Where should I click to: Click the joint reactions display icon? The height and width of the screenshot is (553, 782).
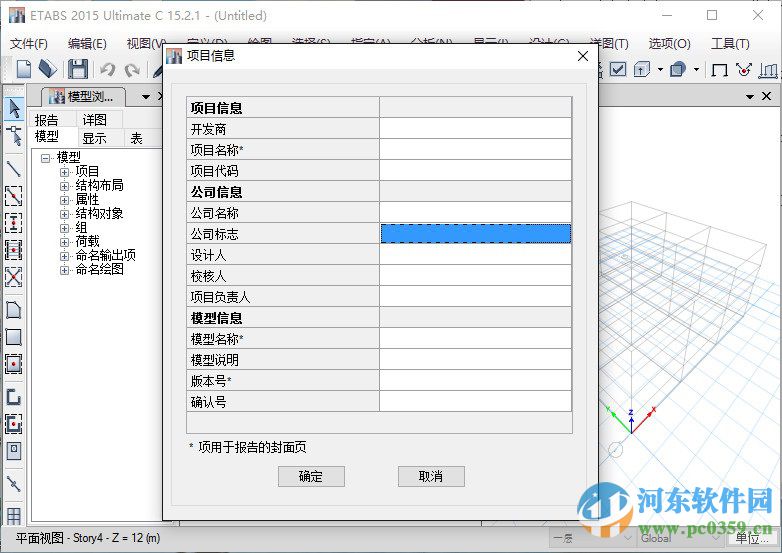click(x=744, y=69)
